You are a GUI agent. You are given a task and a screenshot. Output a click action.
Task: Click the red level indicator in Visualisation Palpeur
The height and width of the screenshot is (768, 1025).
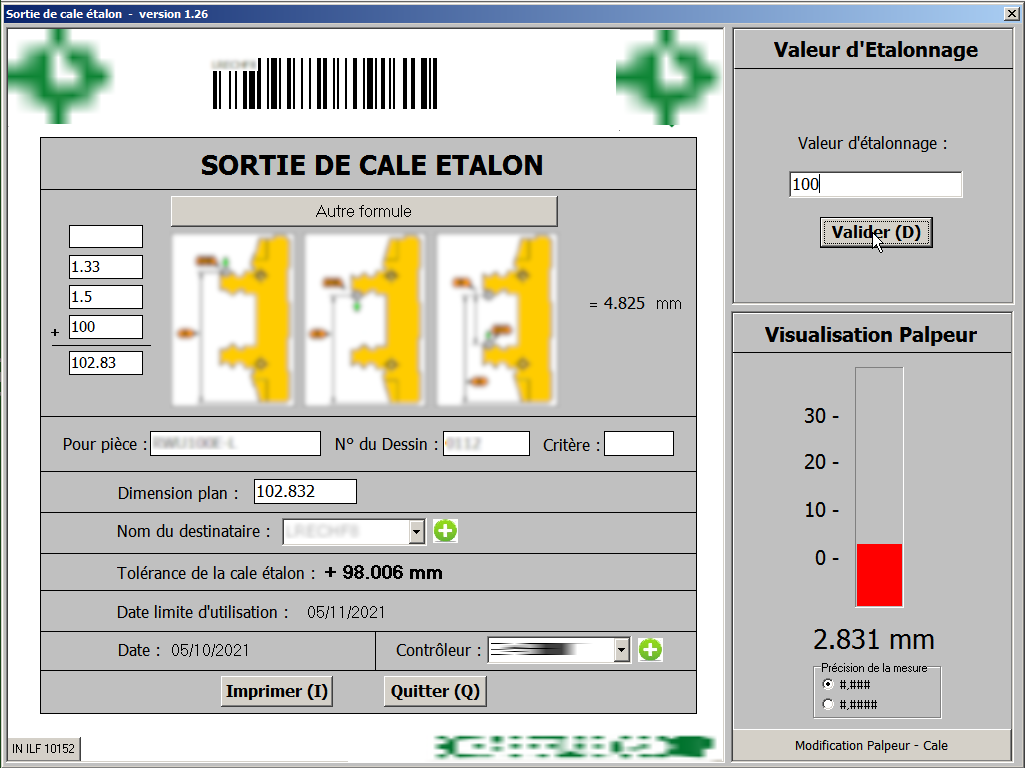click(878, 575)
